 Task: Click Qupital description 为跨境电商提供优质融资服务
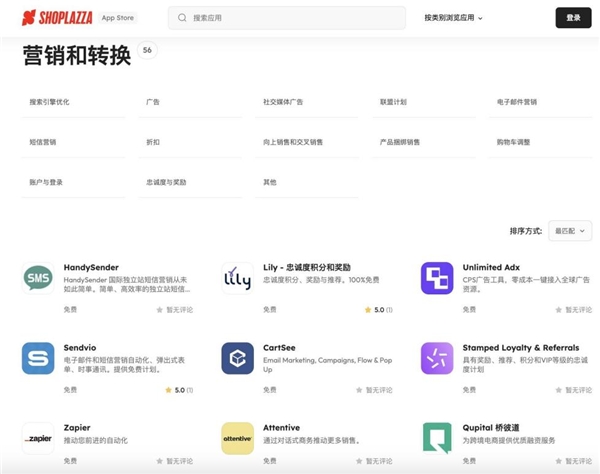click(509, 440)
